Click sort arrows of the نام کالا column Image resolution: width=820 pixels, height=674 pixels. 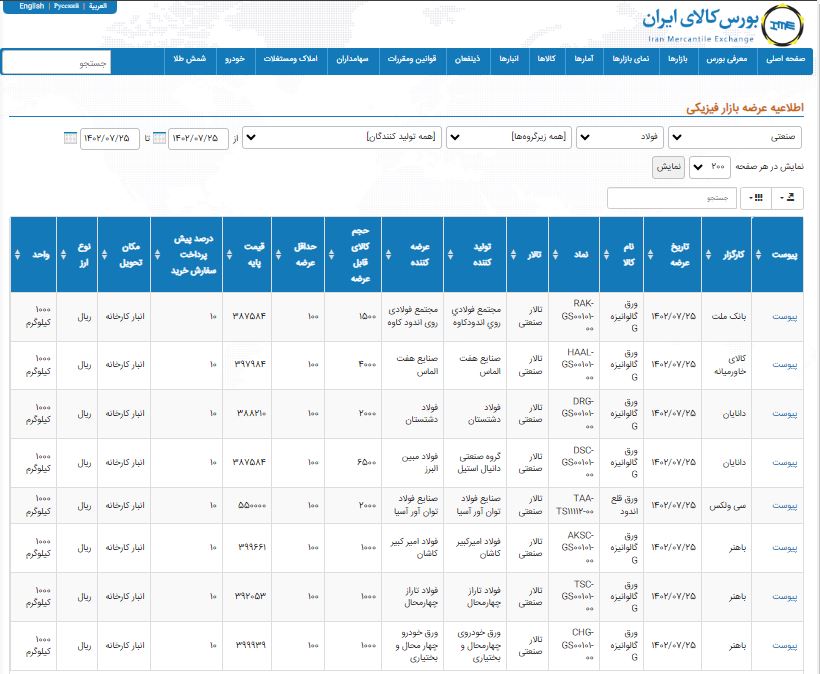(x=606, y=255)
